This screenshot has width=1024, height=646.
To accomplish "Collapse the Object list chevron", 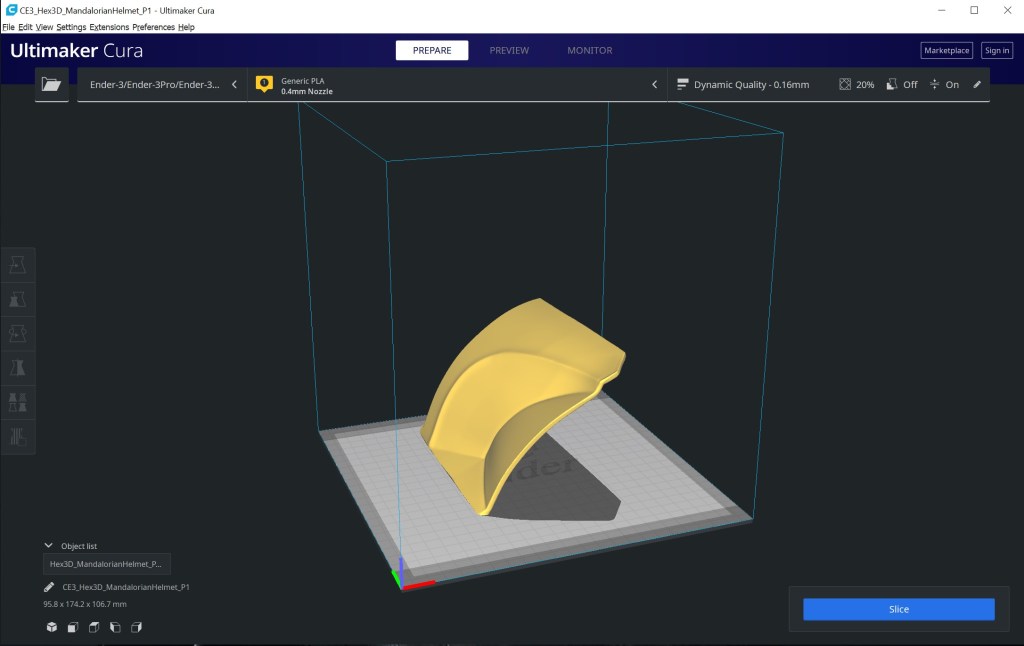I will 48,546.
